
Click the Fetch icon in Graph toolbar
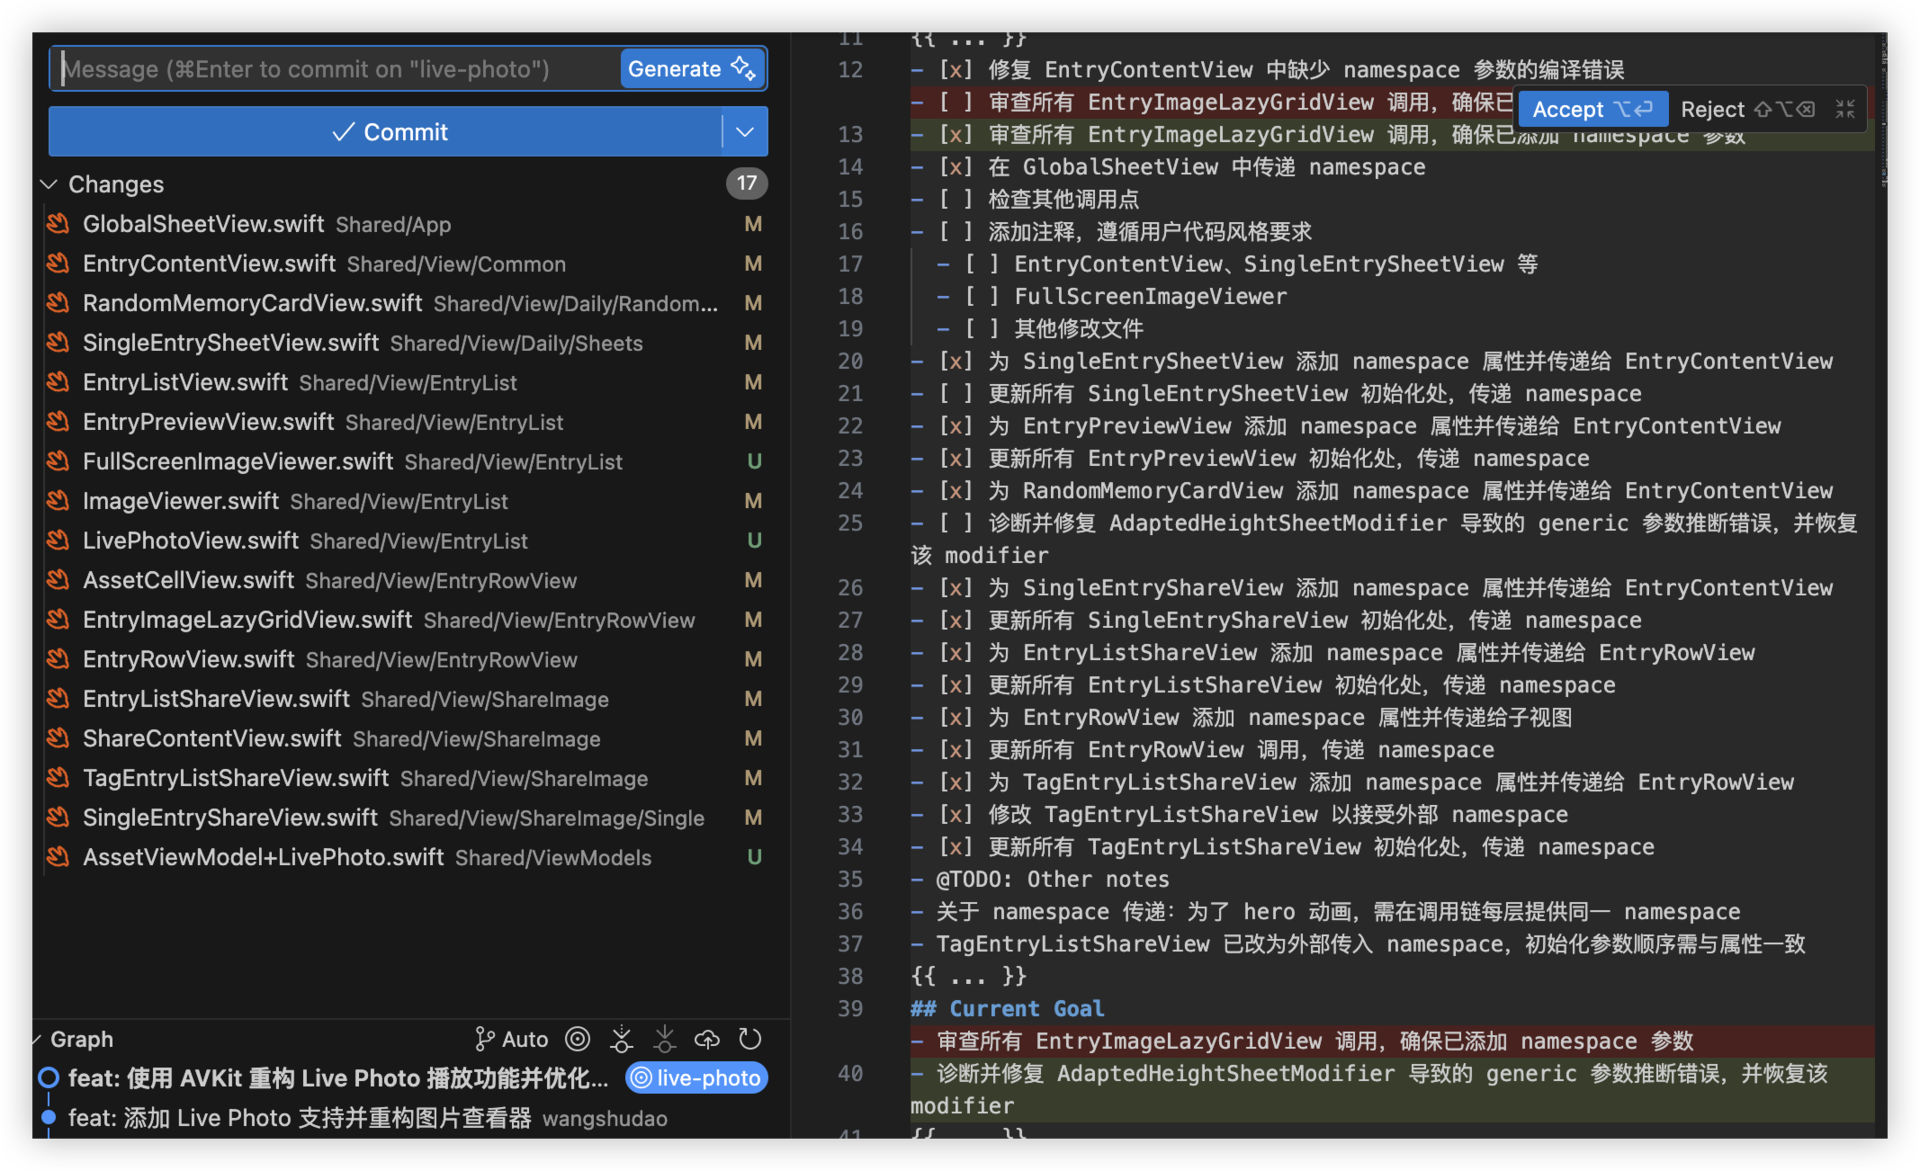pyautogui.click(x=621, y=1039)
